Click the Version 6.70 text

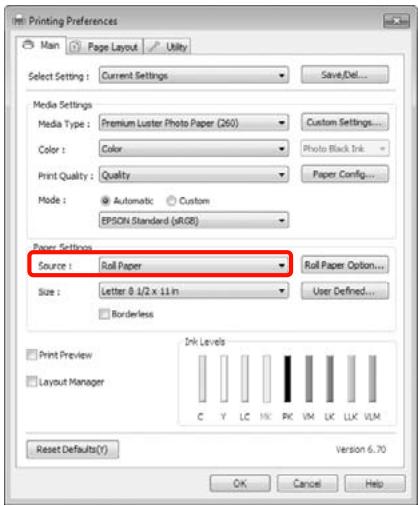pyautogui.click(x=361, y=449)
